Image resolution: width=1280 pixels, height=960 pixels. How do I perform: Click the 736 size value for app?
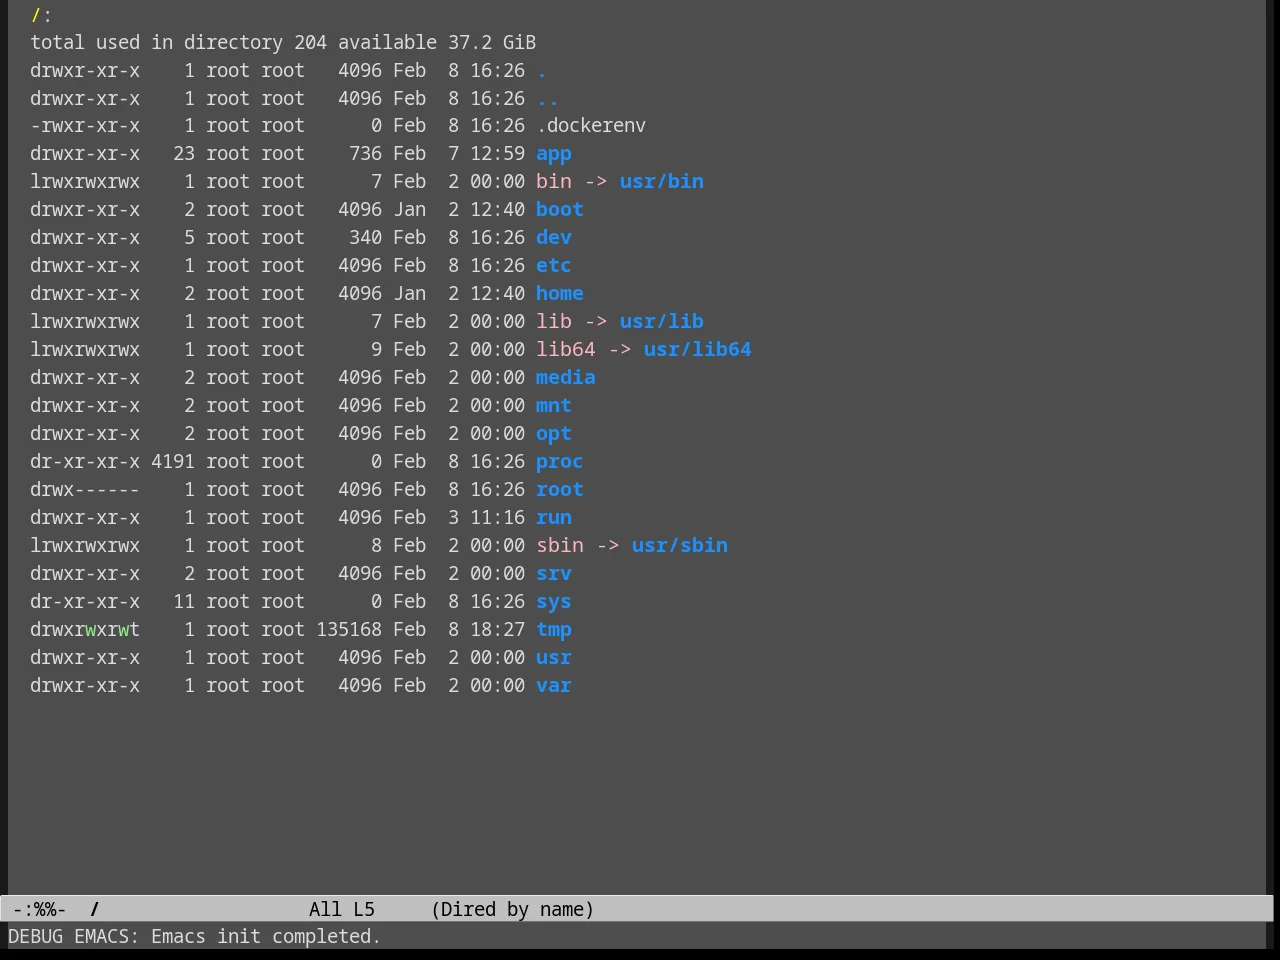pyautogui.click(x=365, y=154)
